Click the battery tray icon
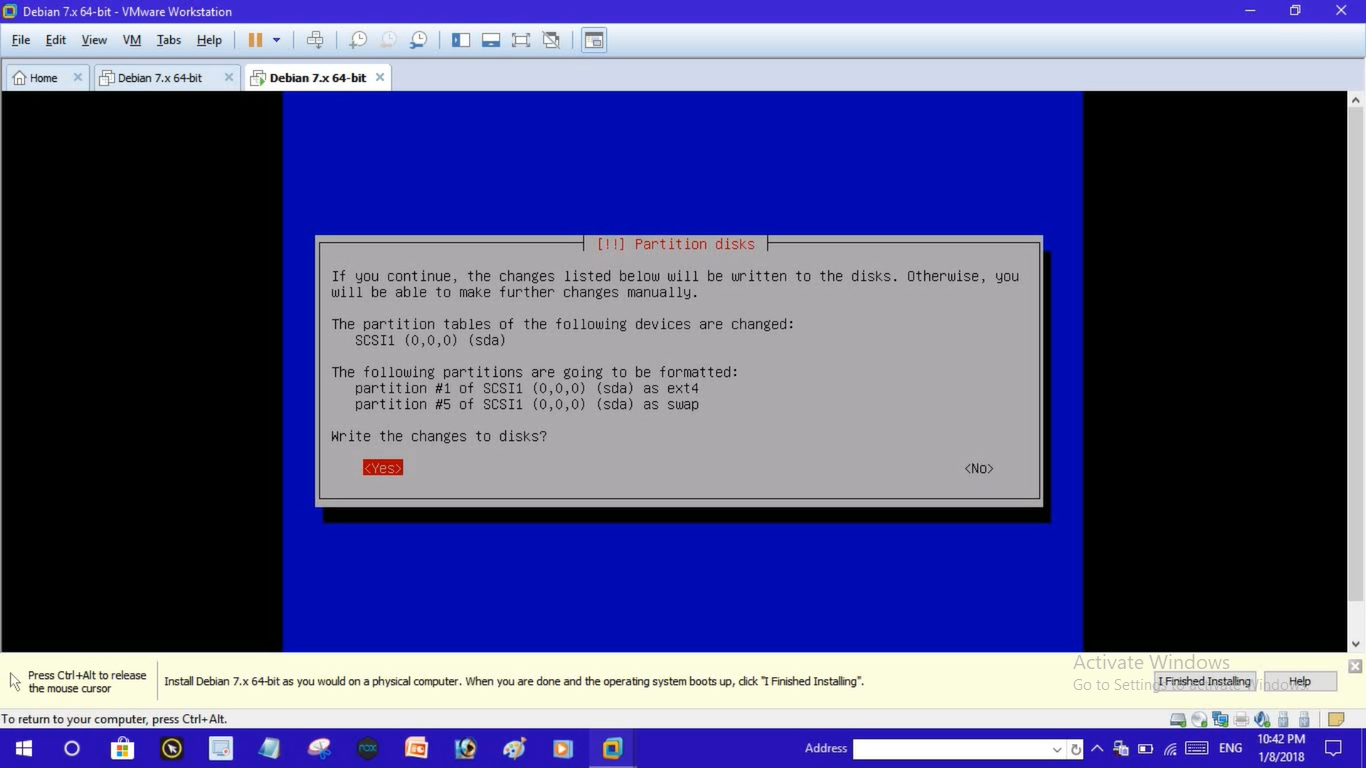This screenshot has height=768, width=1366. (x=1146, y=748)
